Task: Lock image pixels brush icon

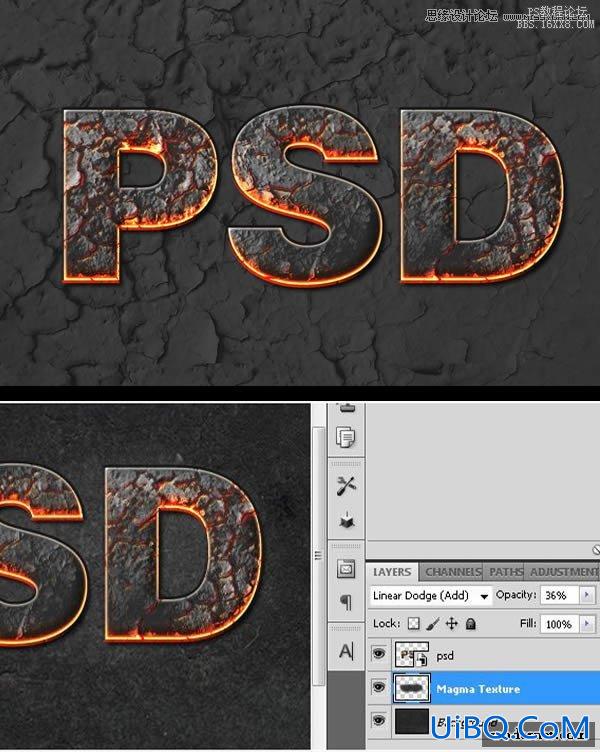Action: click(432, 623)
